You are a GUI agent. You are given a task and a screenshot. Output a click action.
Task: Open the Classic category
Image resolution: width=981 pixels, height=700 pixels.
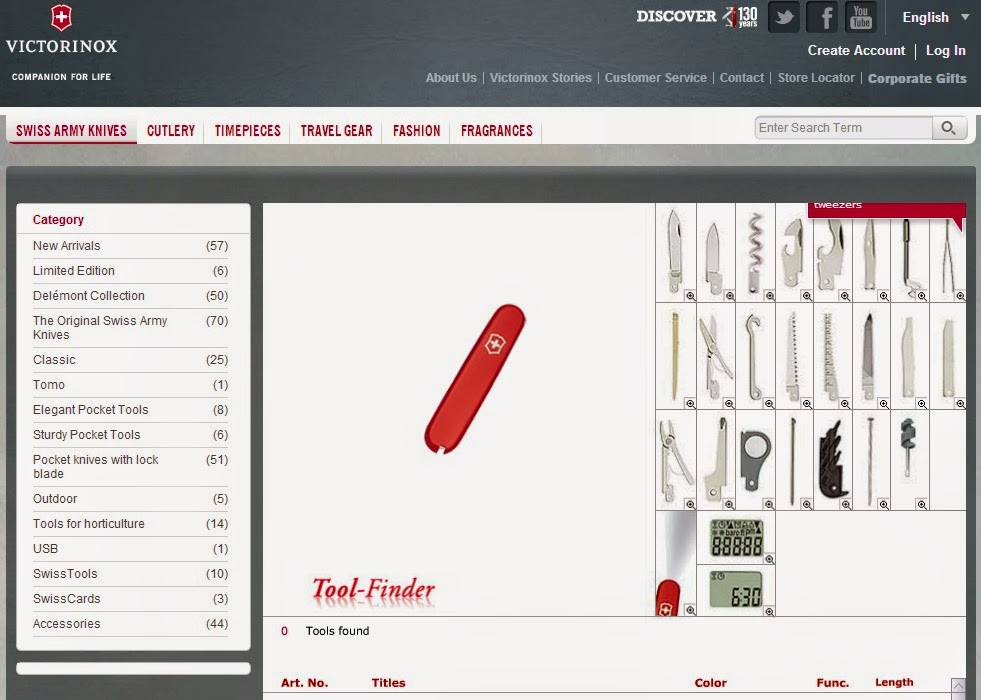(x=130, y=360)
